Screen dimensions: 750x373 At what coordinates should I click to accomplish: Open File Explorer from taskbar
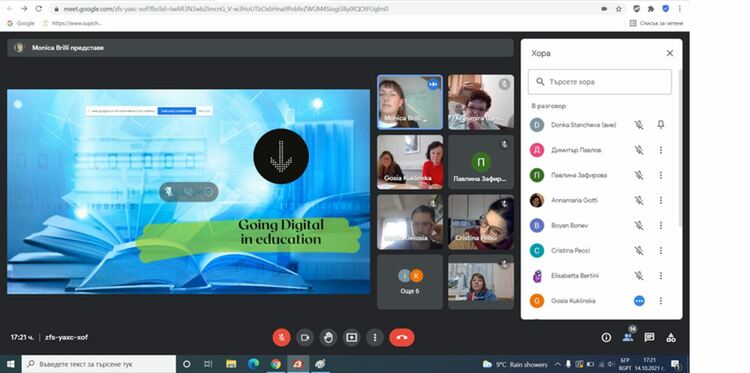pyautogui.click(x=231, y=364)
